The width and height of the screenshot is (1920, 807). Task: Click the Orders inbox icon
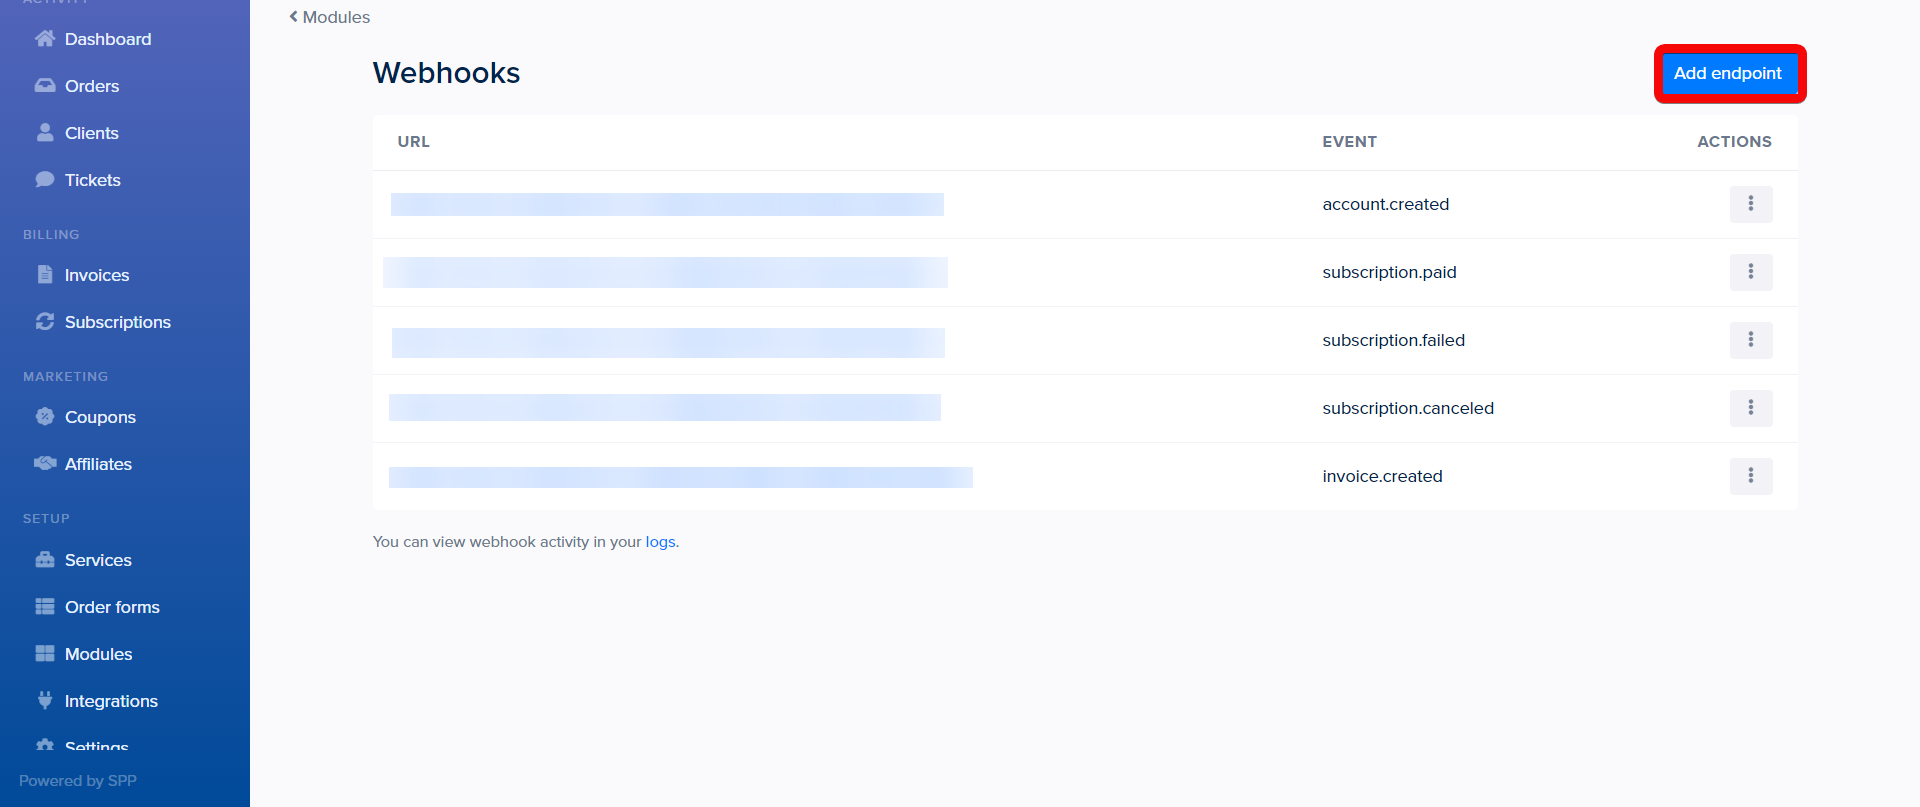coord(45,86)
